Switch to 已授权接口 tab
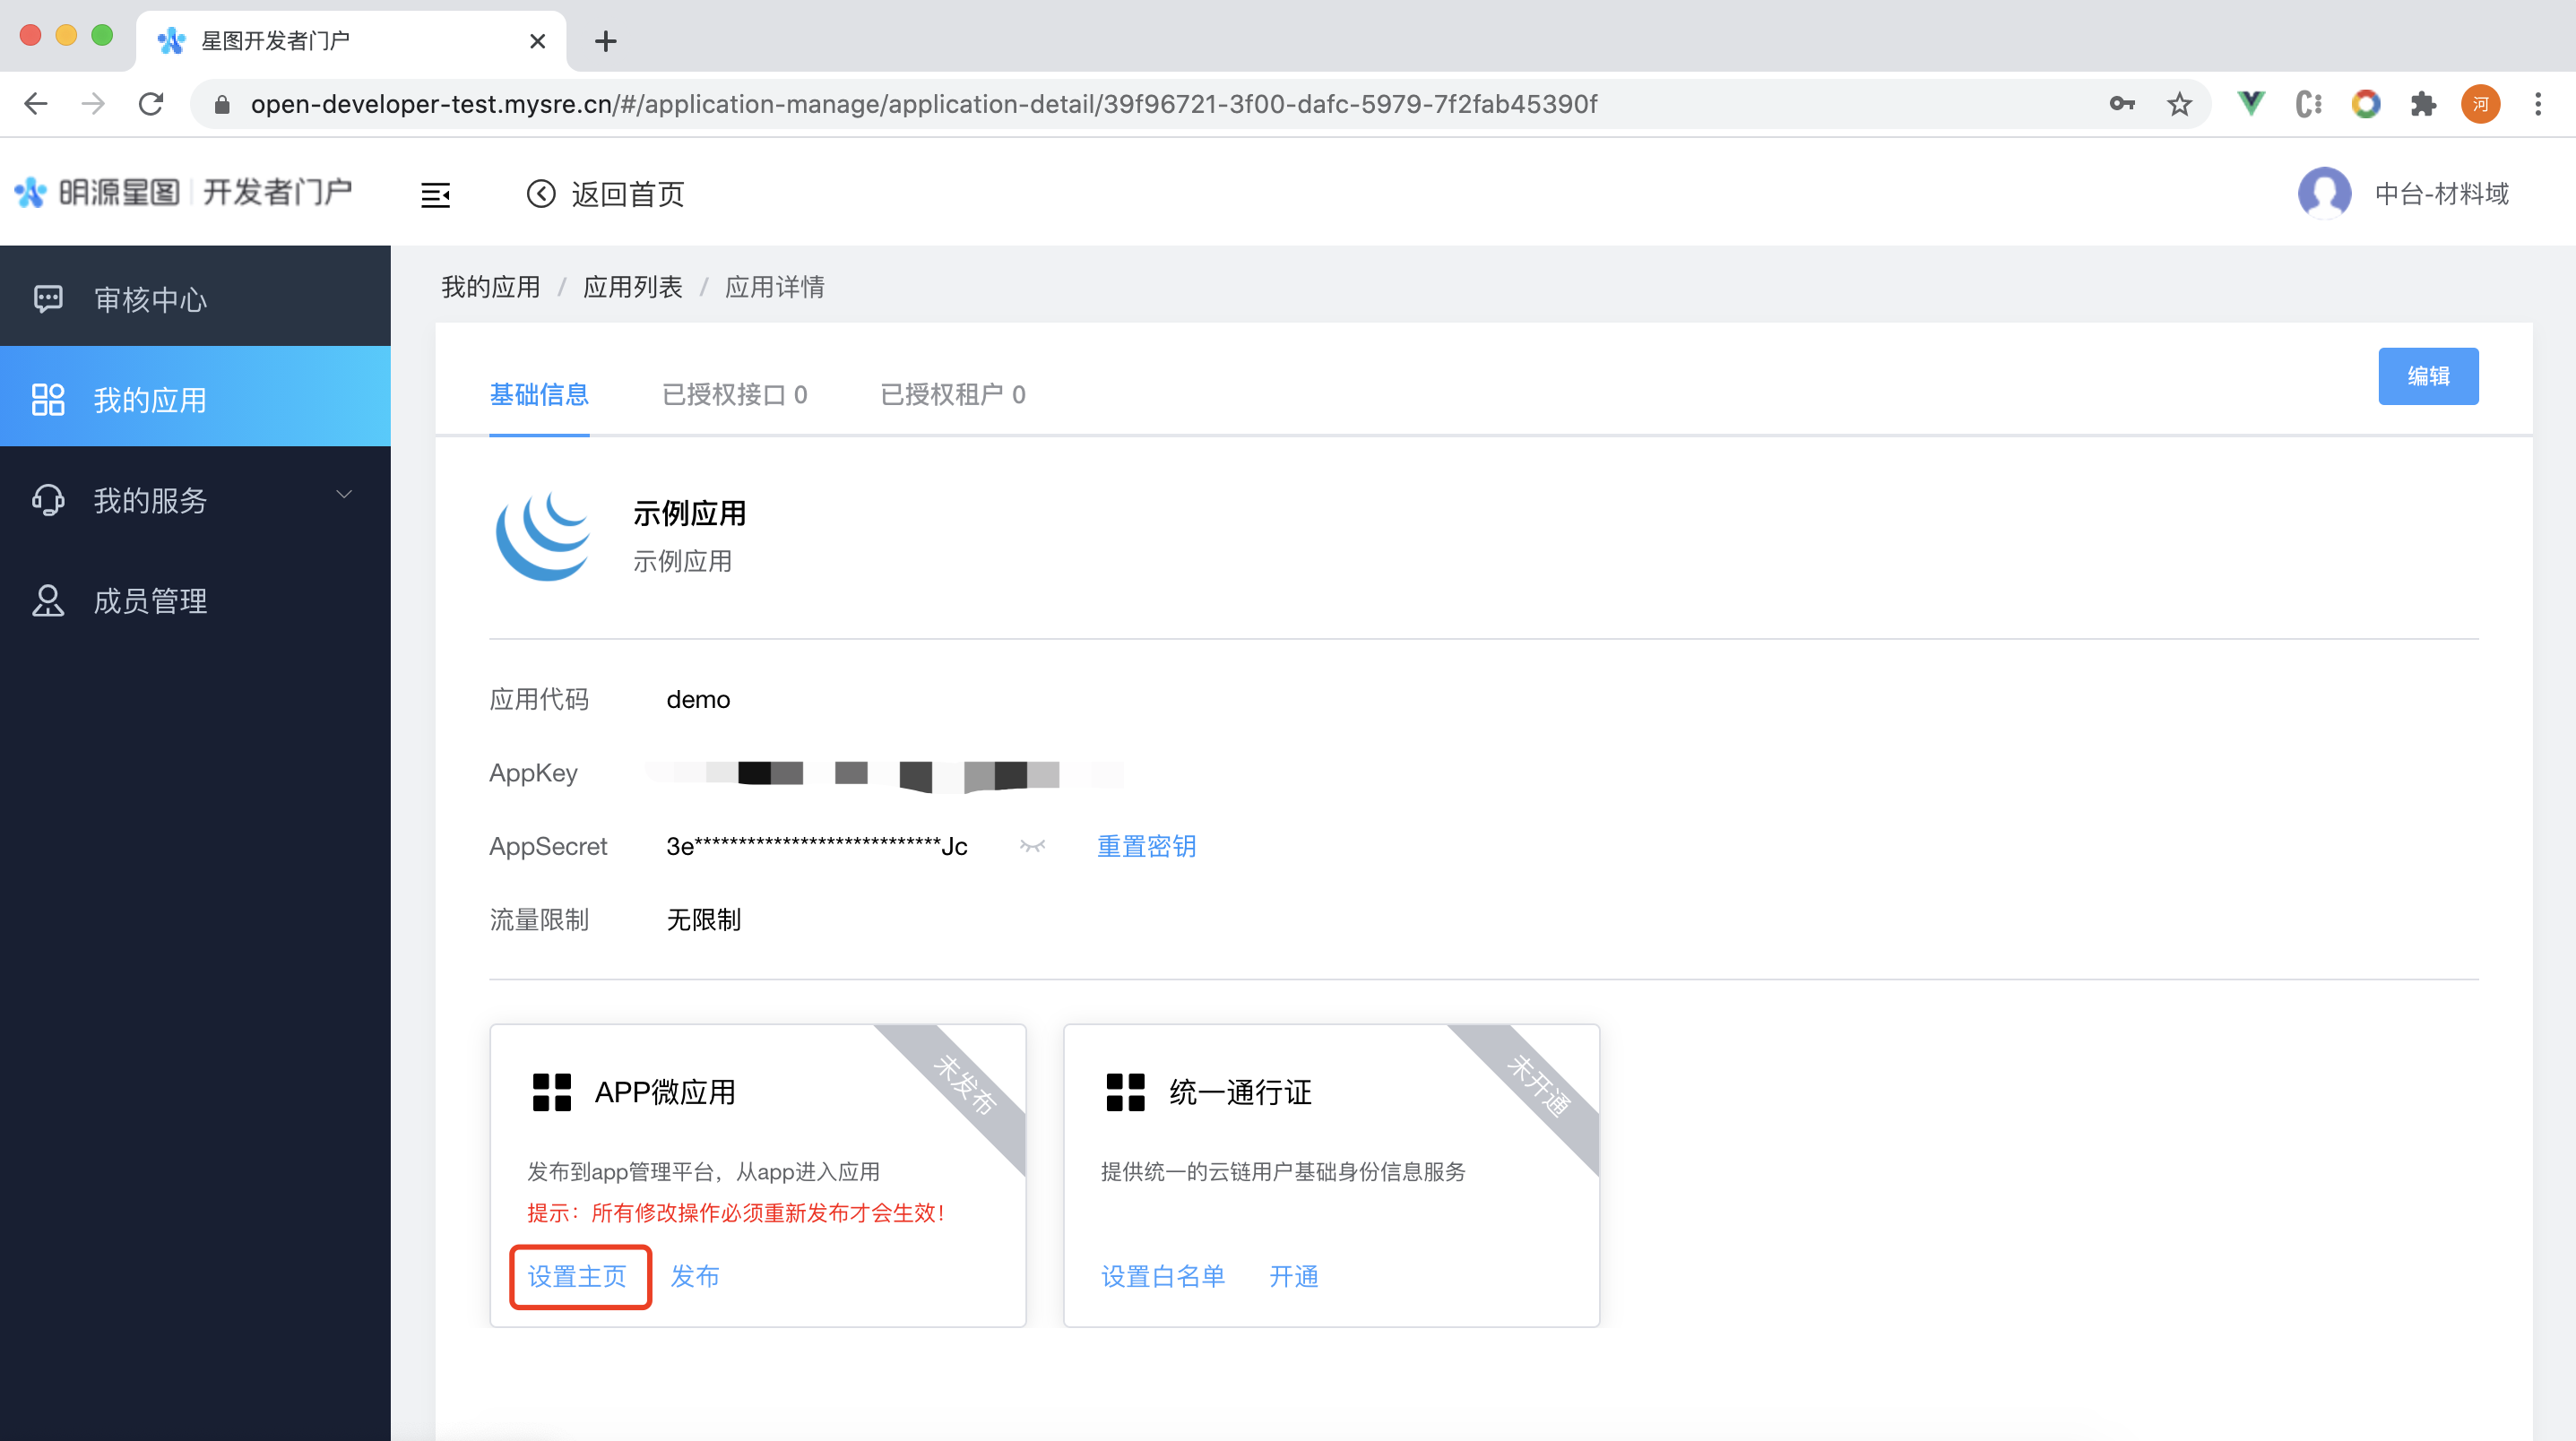This screenshot has width=2576, height=1441. pyautogui.click(x=734, y=394)
